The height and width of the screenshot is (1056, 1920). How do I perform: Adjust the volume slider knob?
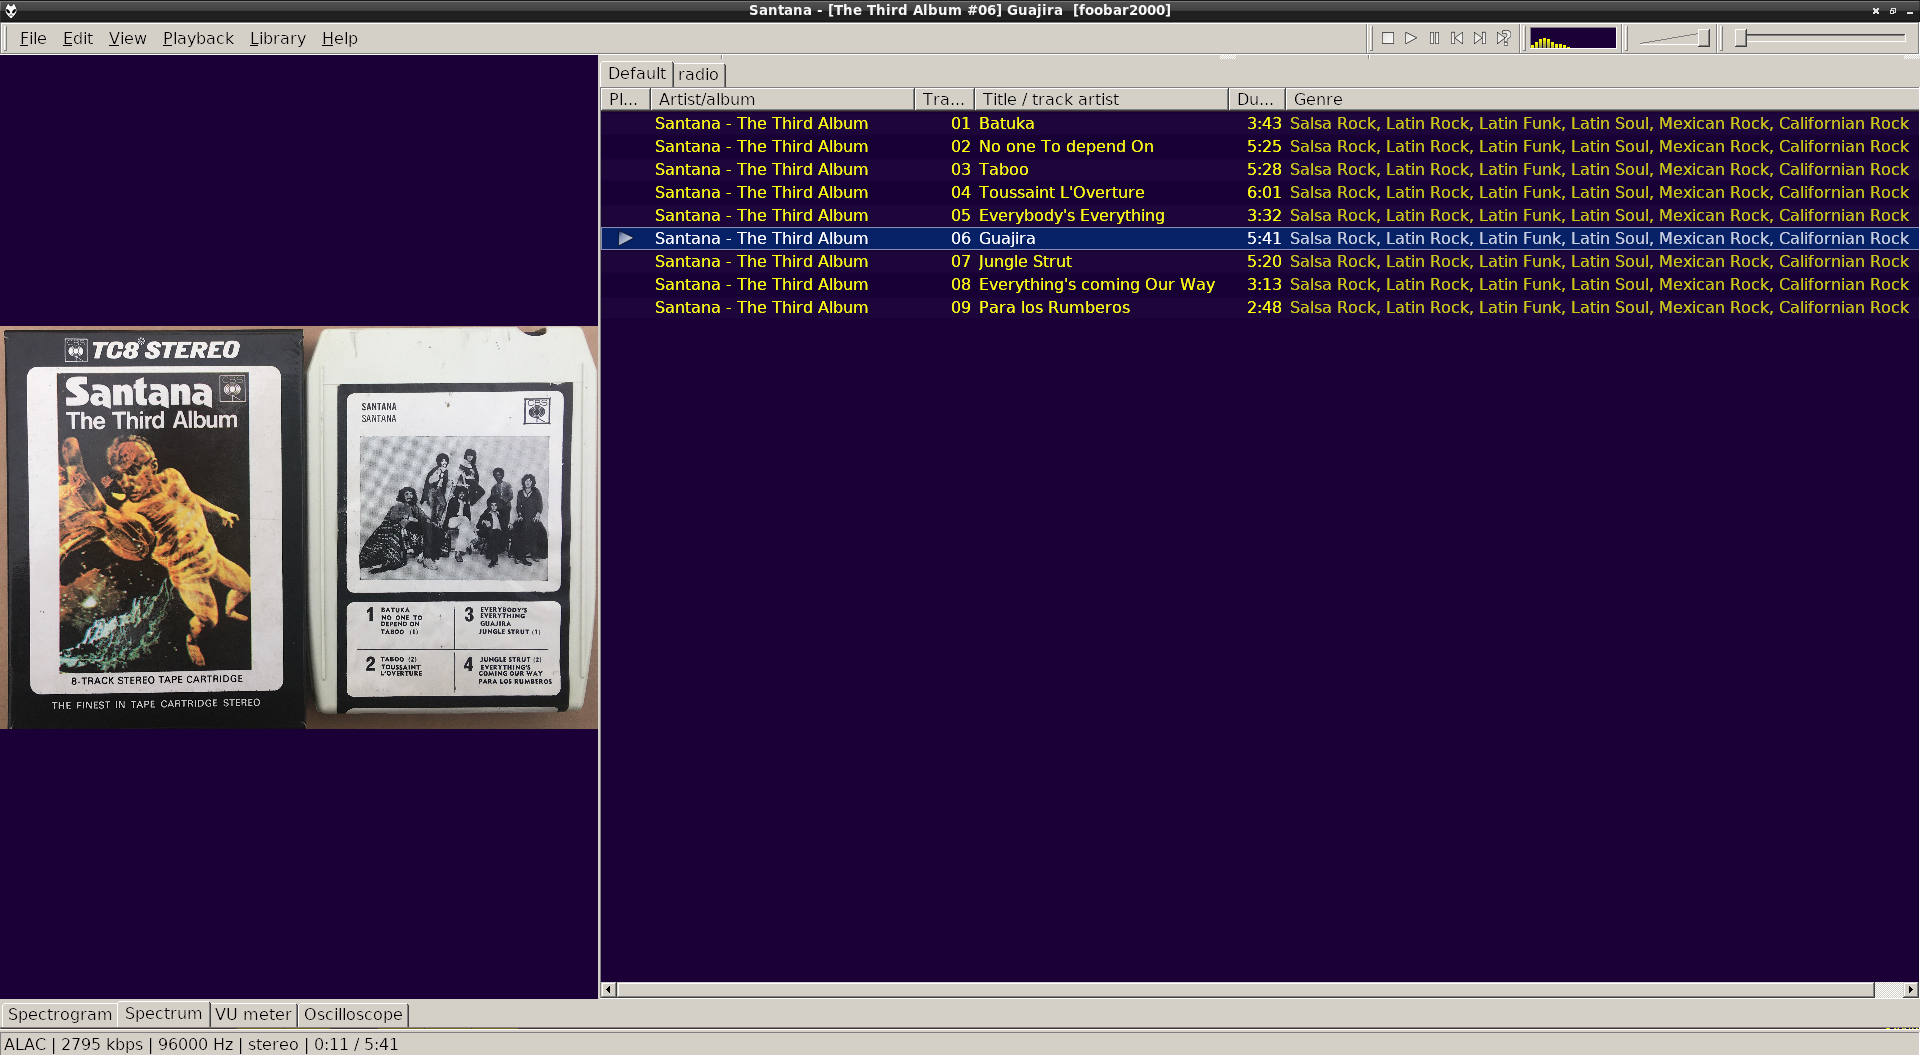[x=1703, y=38]
